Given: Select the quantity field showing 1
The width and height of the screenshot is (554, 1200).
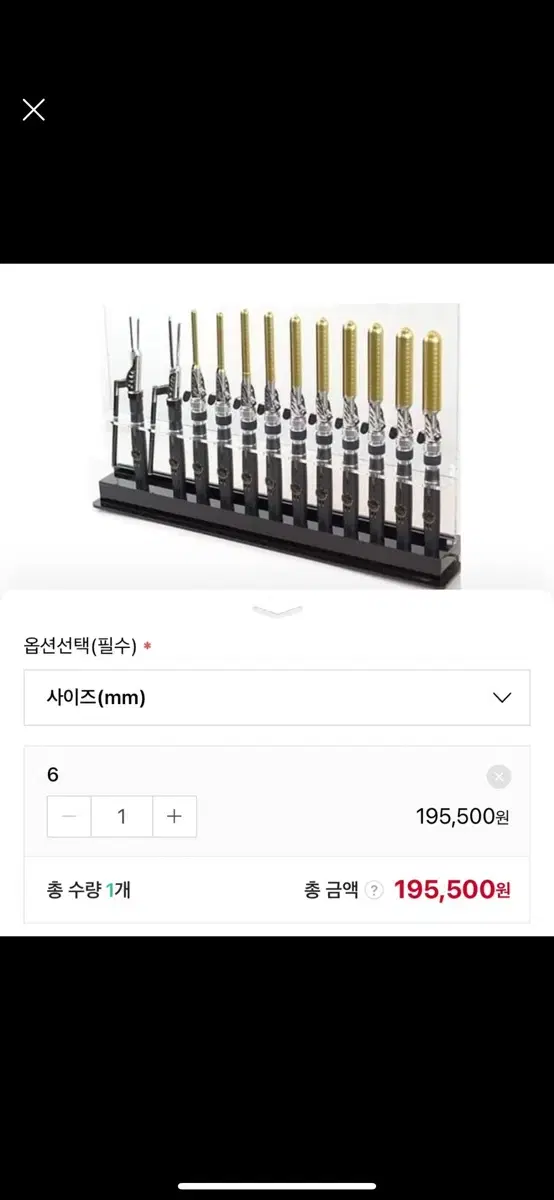Looking at the screenshot, I should click(122, 816).
